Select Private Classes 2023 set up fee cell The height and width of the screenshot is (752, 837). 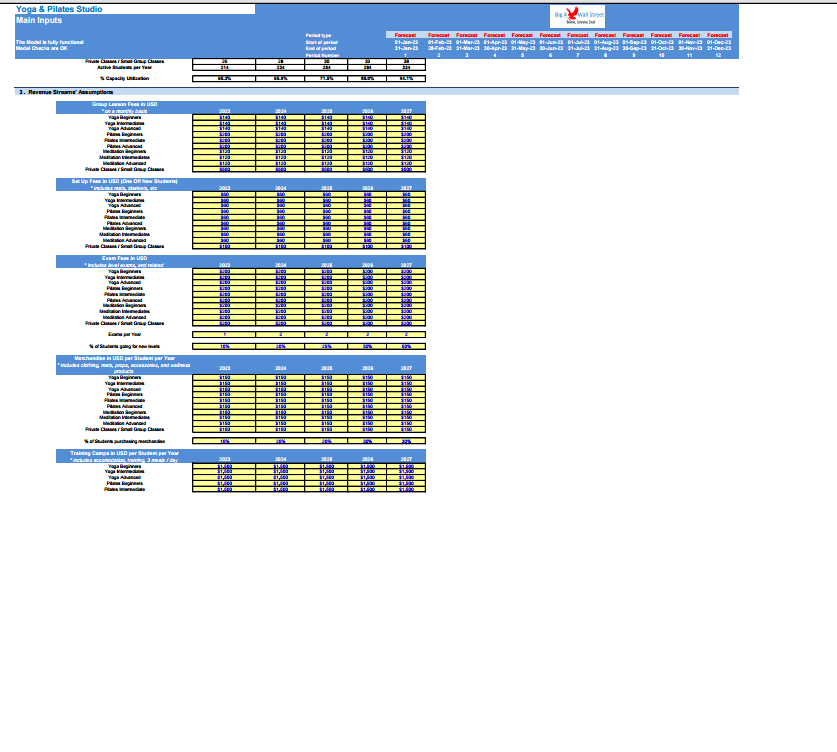point(224,247)
